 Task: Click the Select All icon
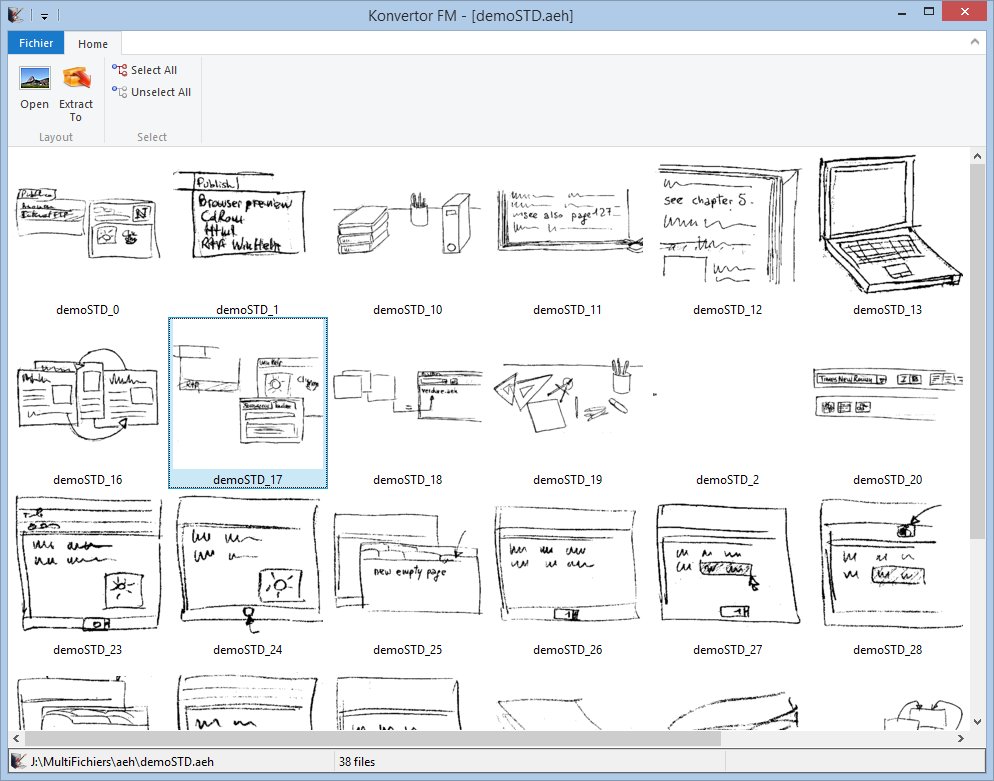[x=120, y=70]
